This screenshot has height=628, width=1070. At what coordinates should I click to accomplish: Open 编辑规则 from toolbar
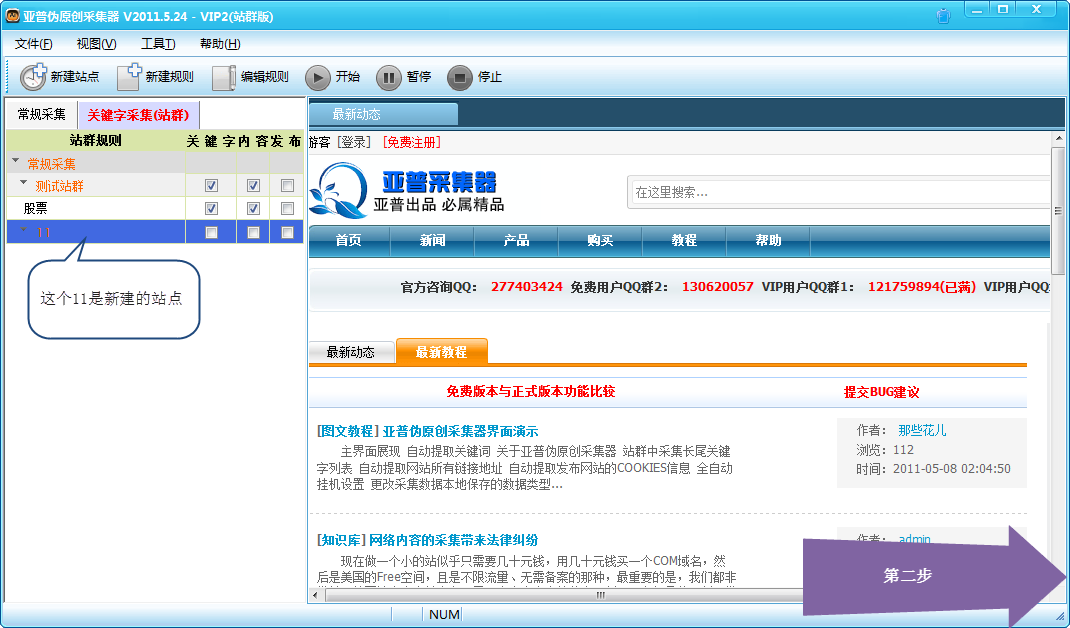(251, 77)
